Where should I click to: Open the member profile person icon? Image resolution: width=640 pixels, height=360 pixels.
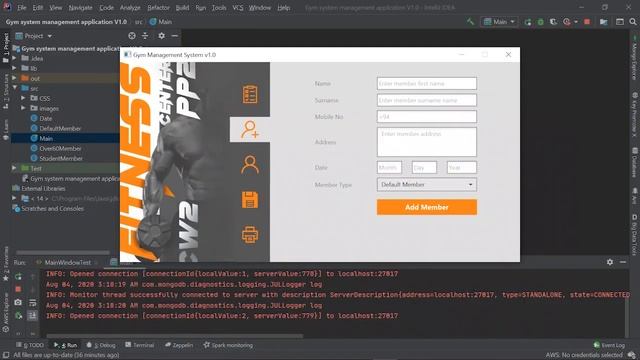tap(250, 165)
